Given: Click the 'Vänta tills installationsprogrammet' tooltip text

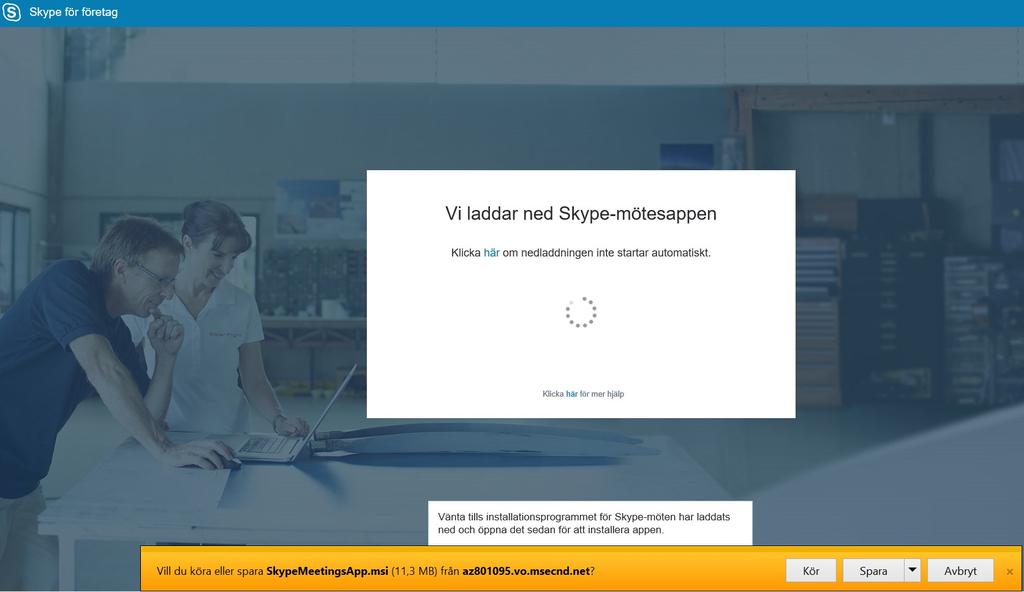Looking at the screenshot, I should click(x=584, y=523).
